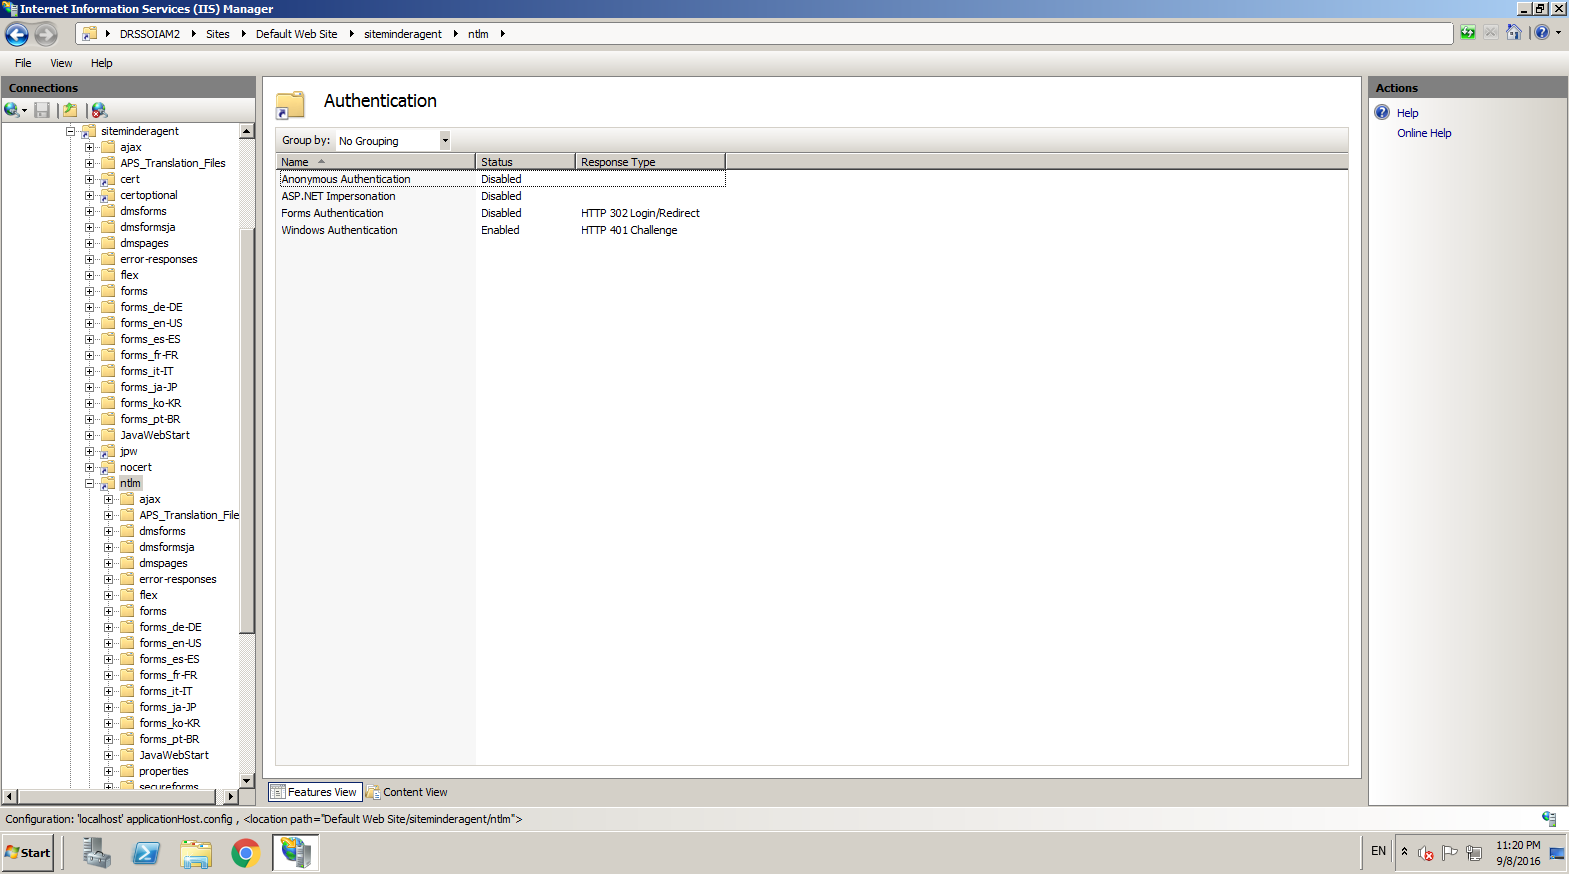The height and width of the screenshot is (874, 1569).
Task: Click the Help link in Actions pane
Action: tap(1408, 113)
